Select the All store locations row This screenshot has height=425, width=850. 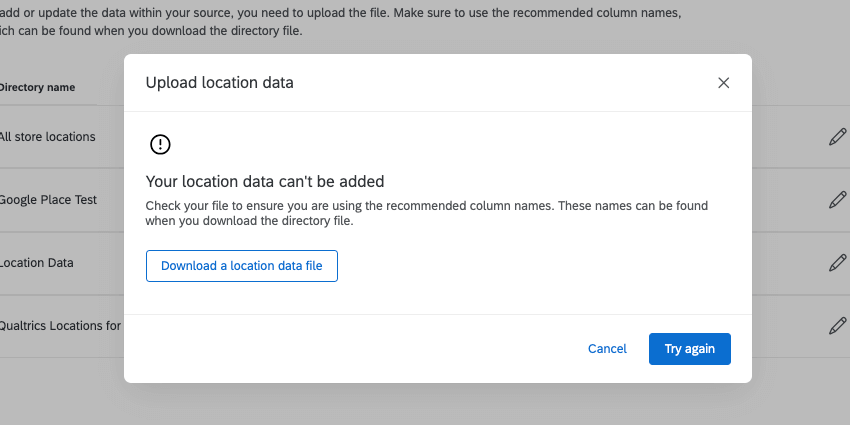click(48, 136)
